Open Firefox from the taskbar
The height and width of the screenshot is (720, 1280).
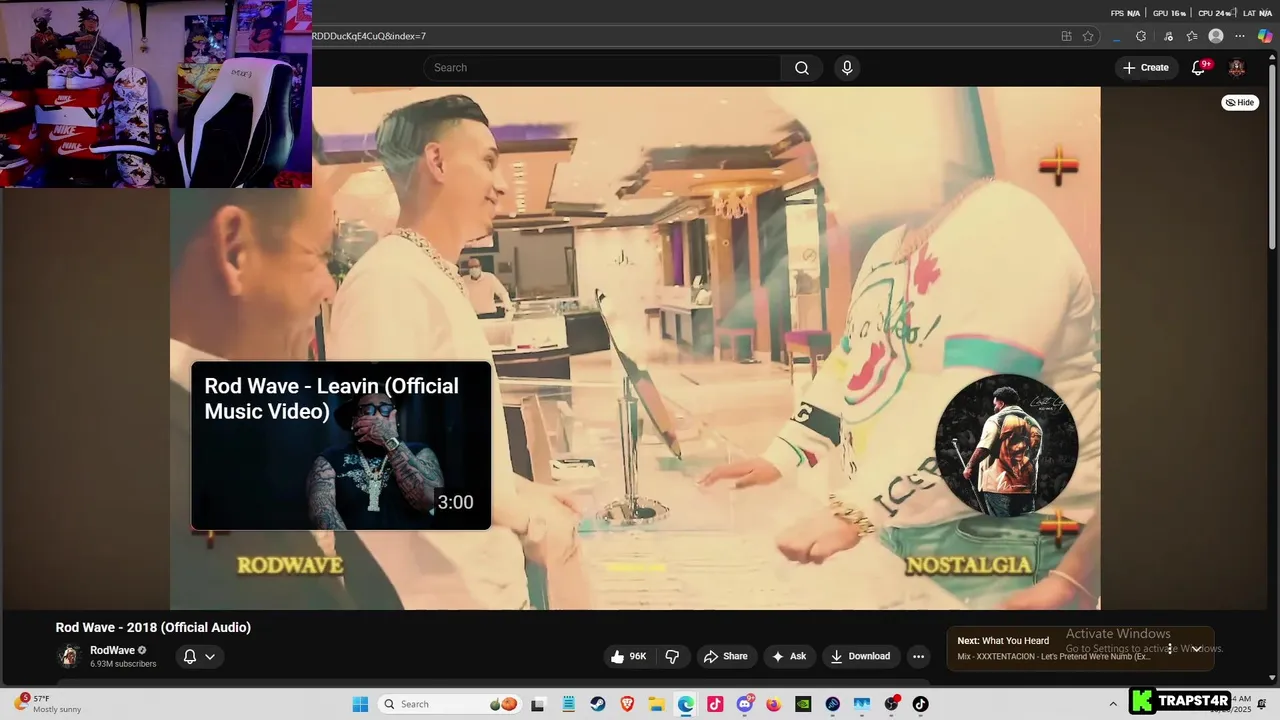pyautogui.click(x=774, y=704)
